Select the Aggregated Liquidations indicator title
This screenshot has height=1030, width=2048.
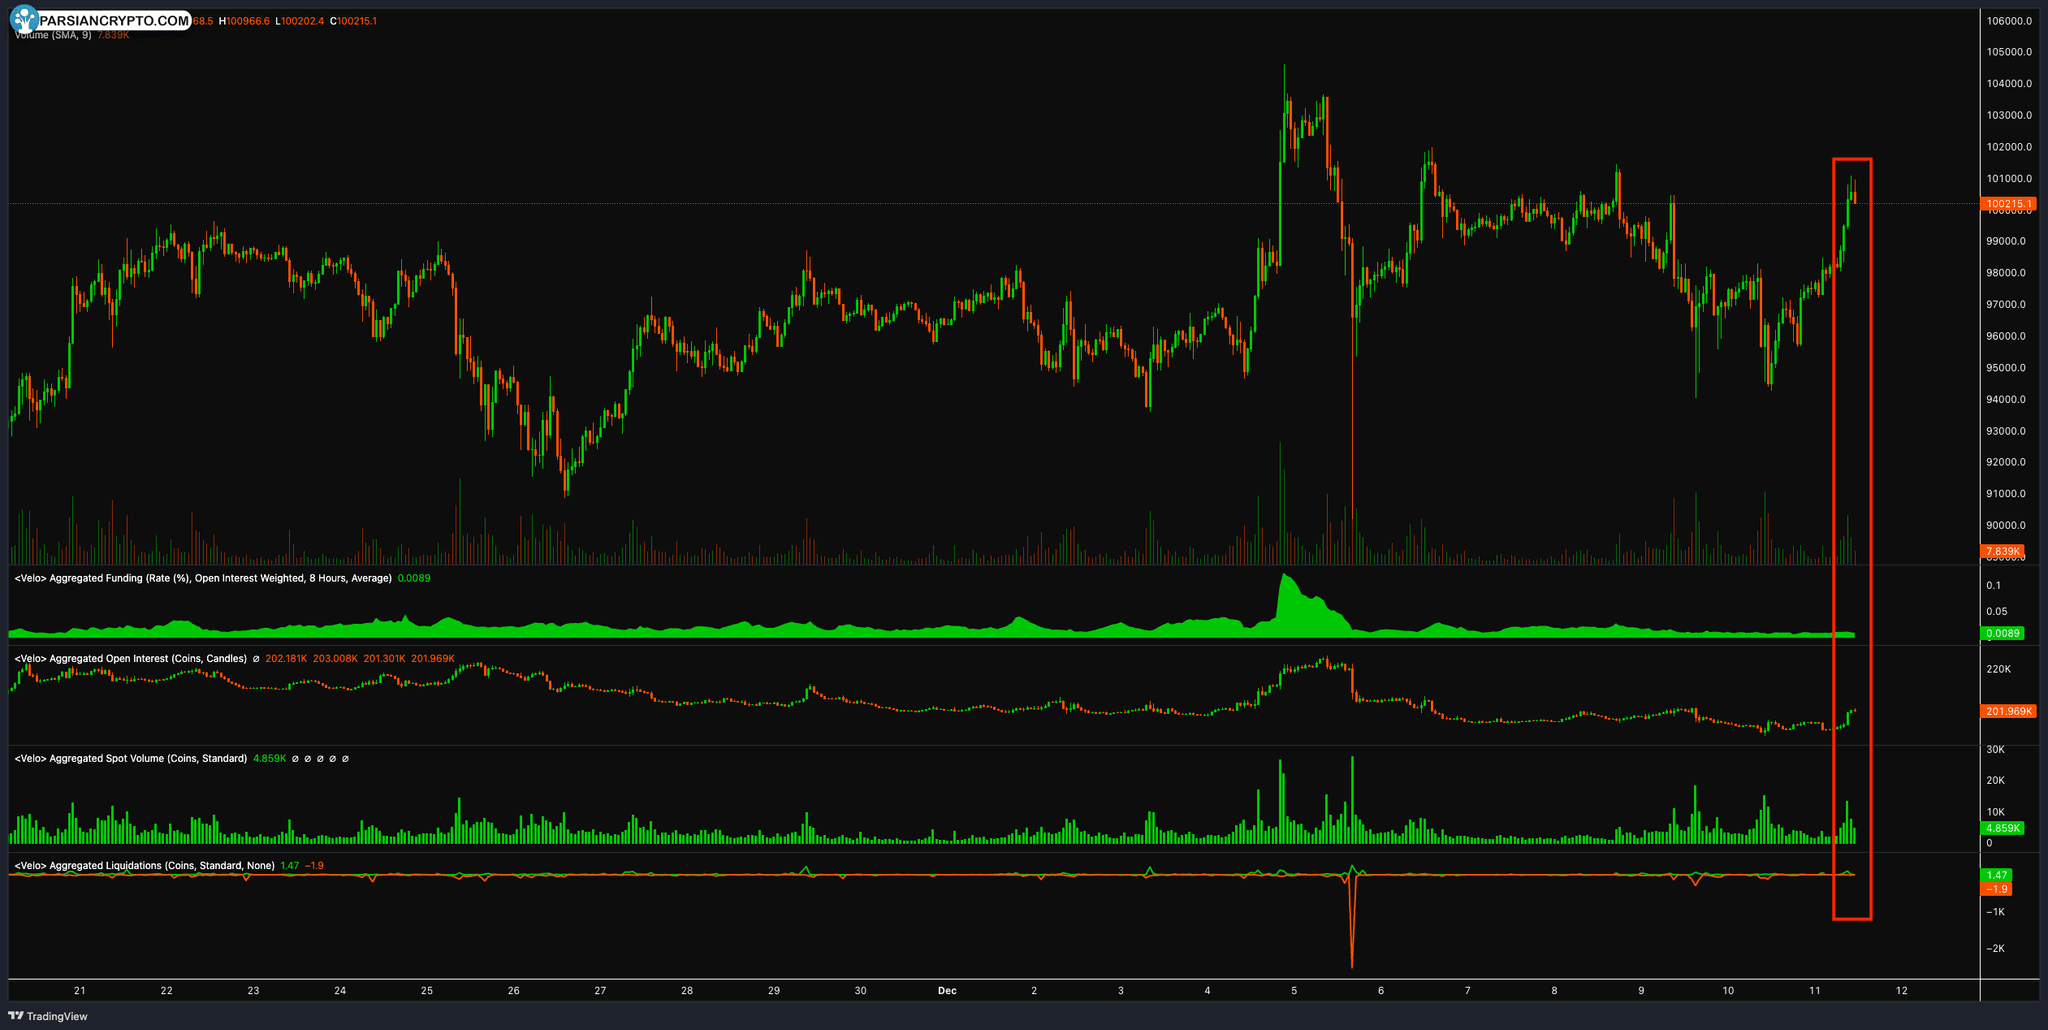(144, 865)
